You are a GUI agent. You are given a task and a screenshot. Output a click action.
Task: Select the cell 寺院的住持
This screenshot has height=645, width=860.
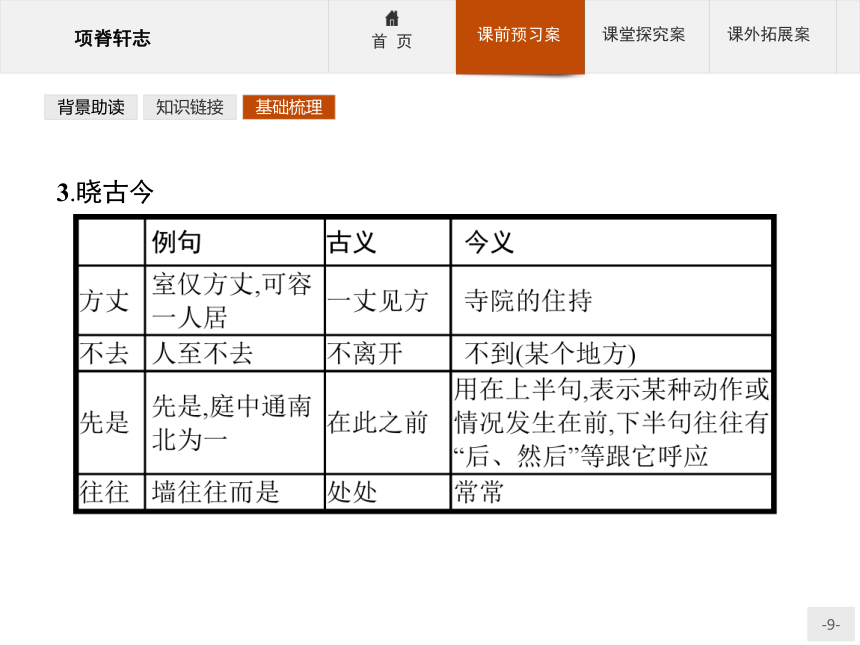point(611,301)
